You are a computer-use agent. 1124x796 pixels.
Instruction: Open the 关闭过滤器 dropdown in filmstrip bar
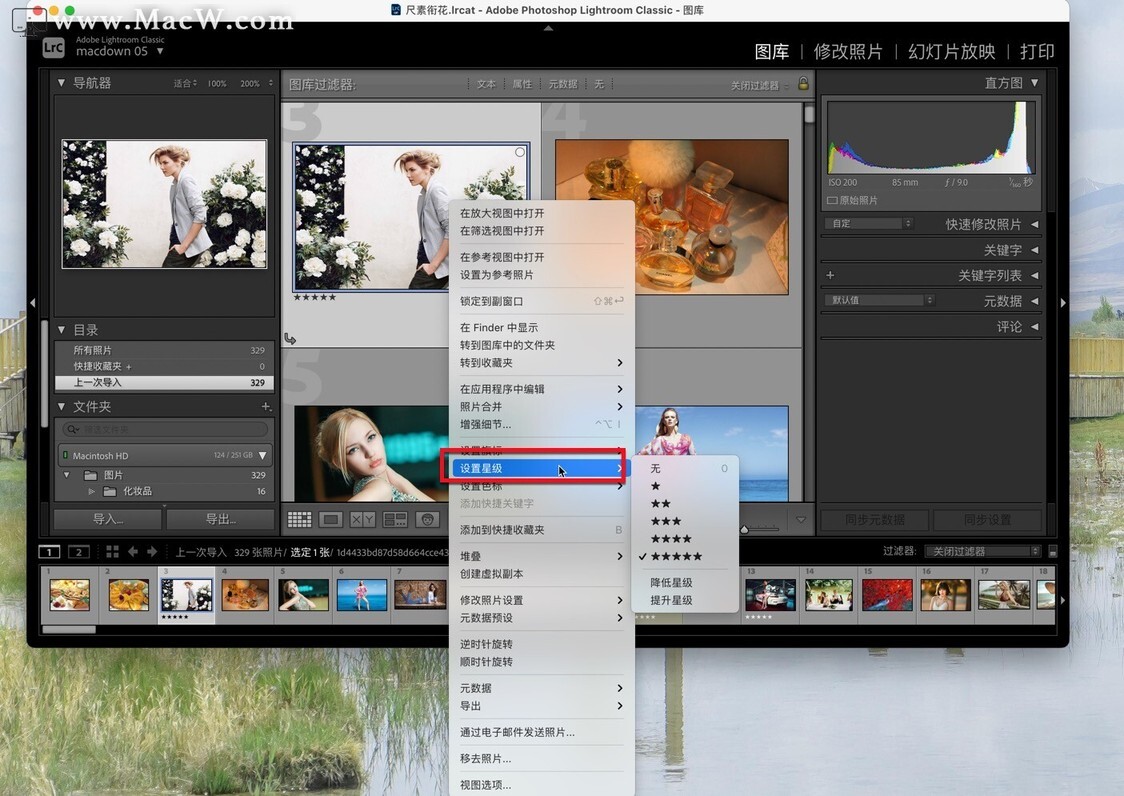982,551
